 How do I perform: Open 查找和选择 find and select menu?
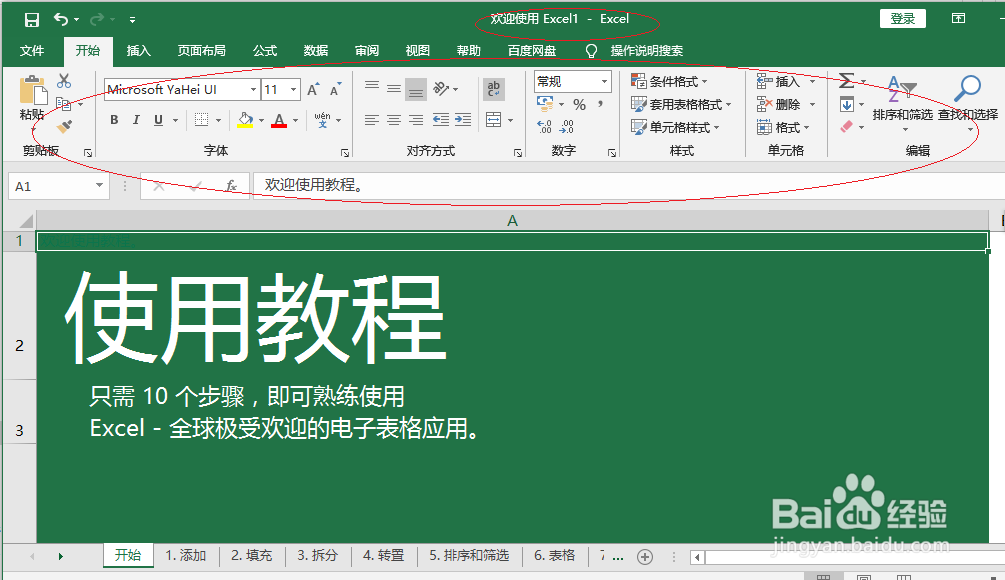pyautogui.click(x=968, y=103)
